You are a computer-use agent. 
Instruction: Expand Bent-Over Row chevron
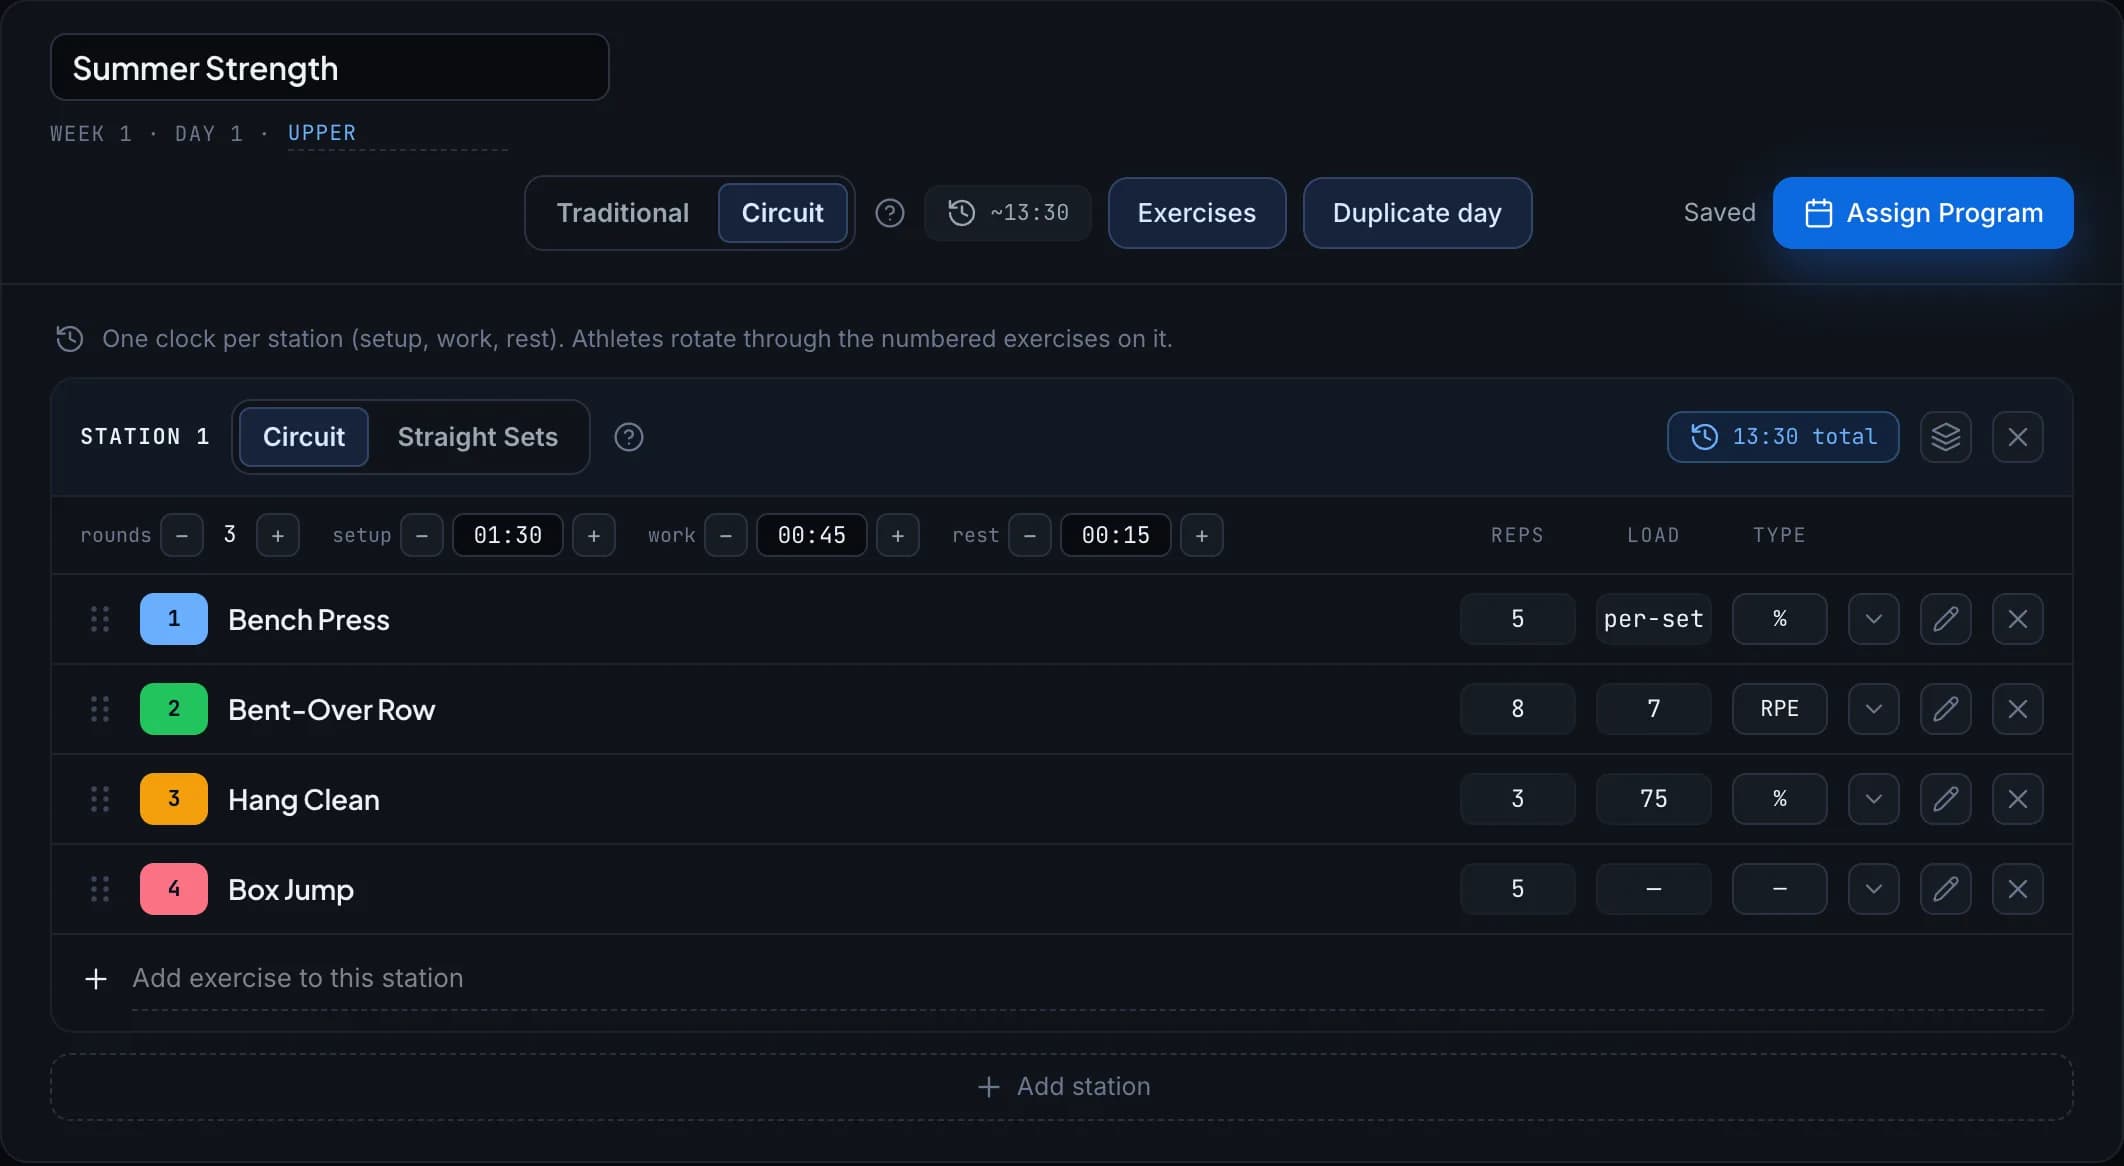[x=1873, y=709]
